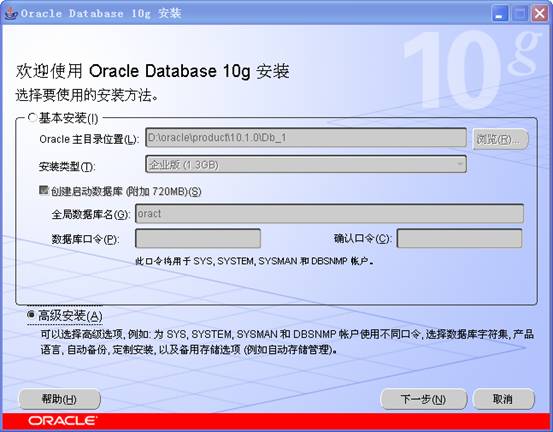Select the 高级安装 radio button

click(x=31, y=314)
